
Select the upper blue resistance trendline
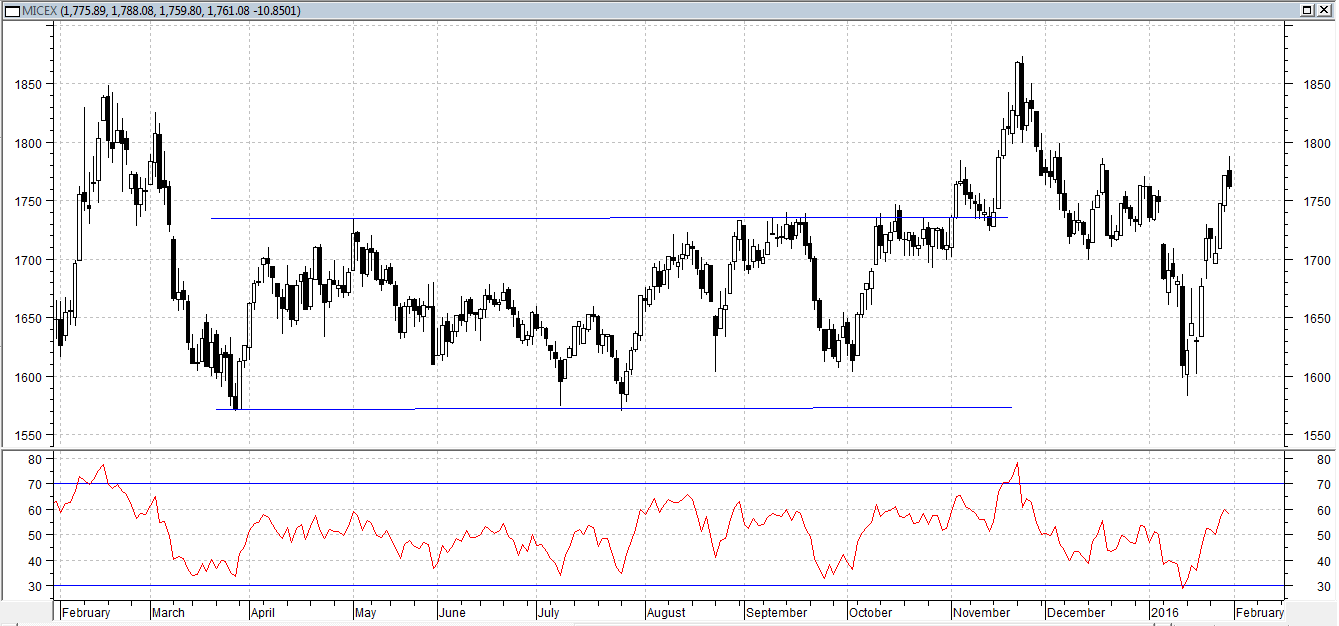pos(500,218)
